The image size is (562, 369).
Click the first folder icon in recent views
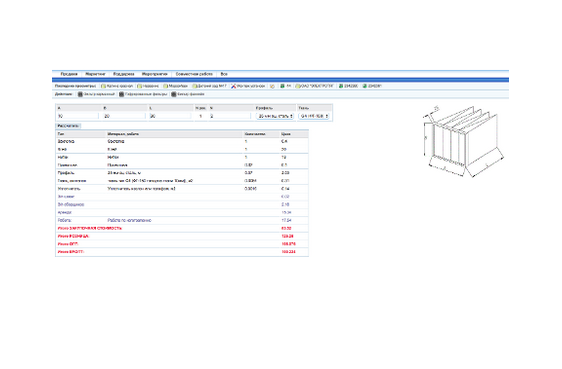(x=103, y=86)
